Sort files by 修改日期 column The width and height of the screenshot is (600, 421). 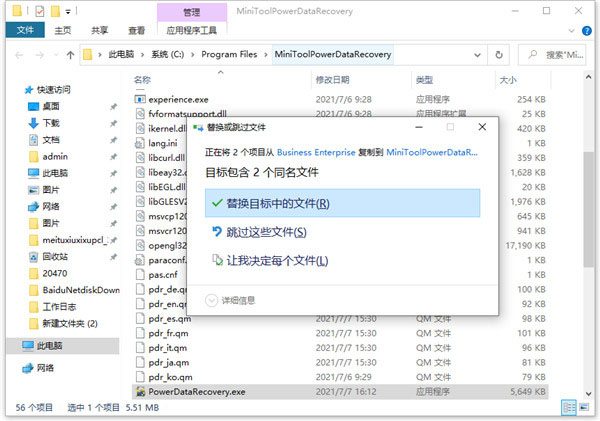click(x=332, y=80)
